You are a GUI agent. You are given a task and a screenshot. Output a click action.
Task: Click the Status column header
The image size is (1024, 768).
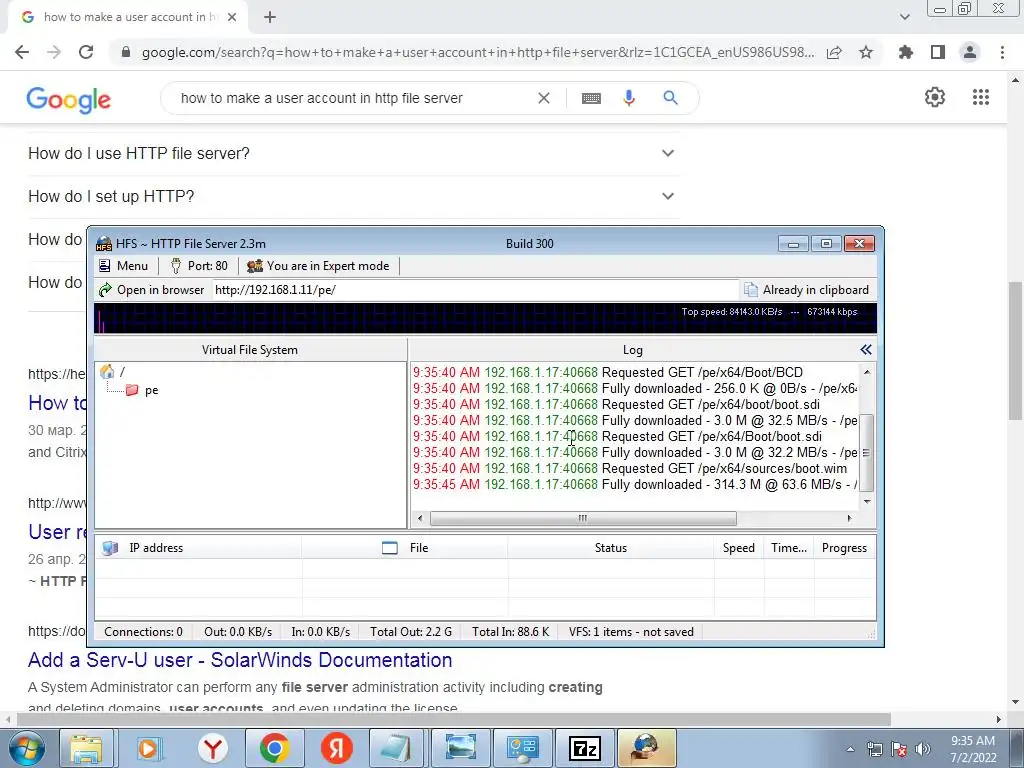click(611, 548)
